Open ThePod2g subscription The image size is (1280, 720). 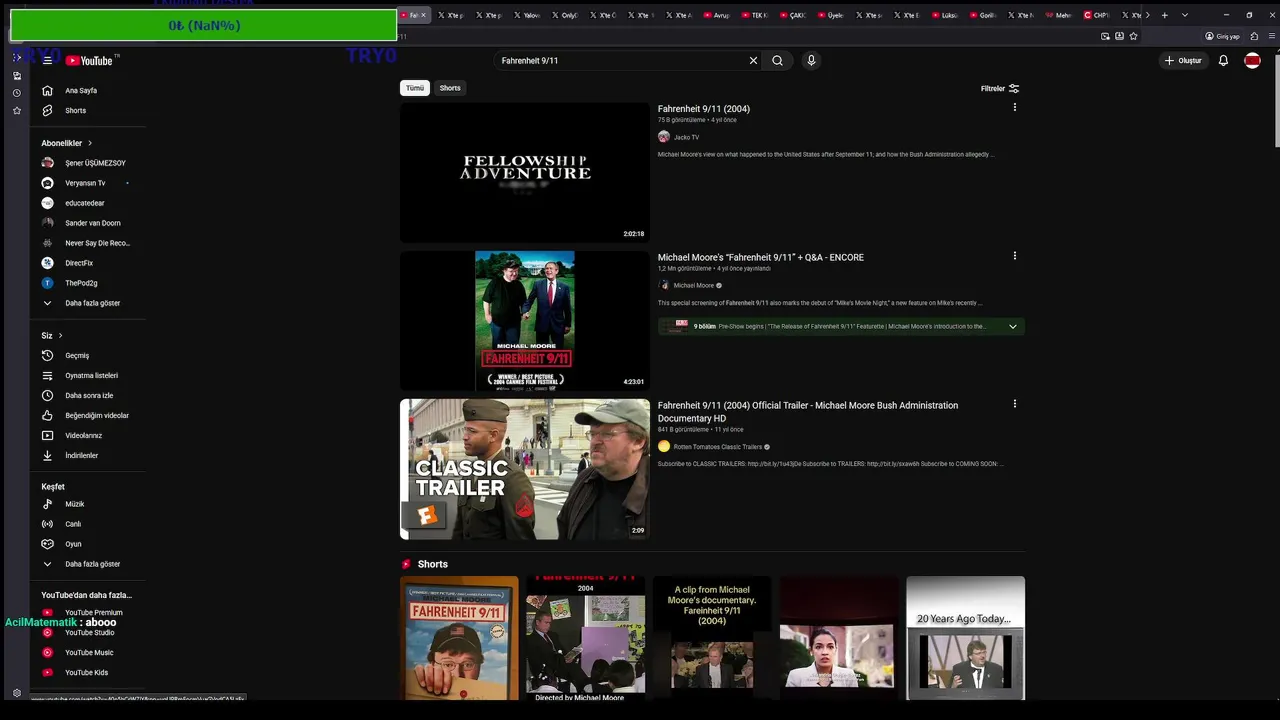(x=86, y=283)
